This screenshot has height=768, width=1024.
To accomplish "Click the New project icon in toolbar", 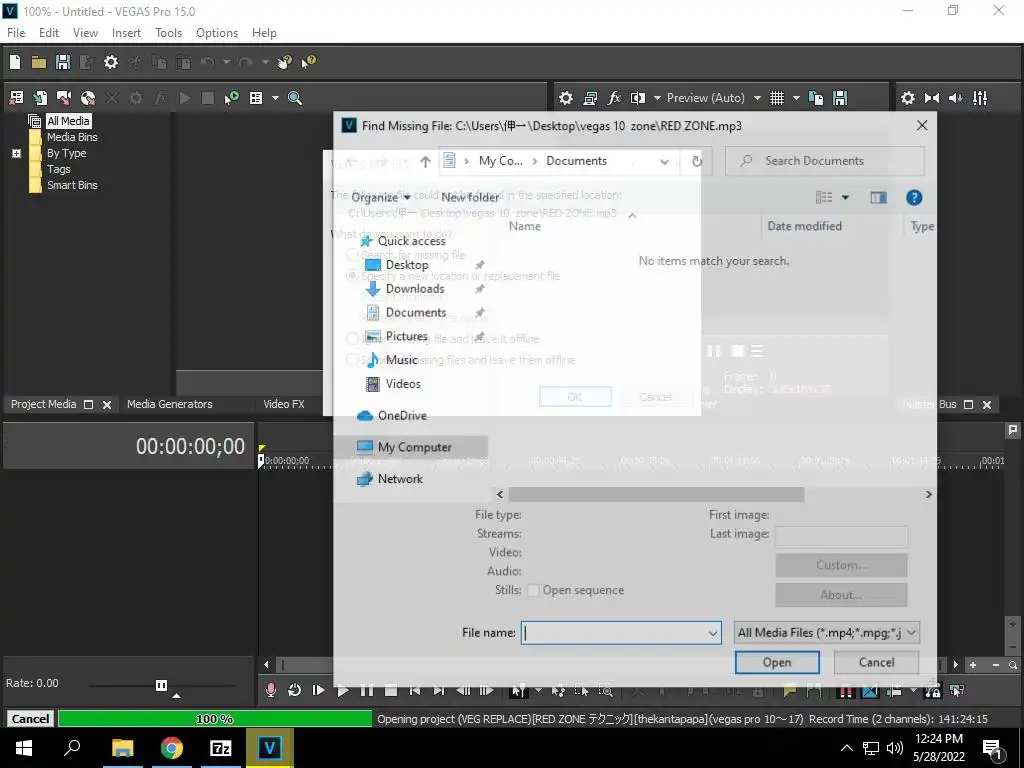I will coord(15,62).
